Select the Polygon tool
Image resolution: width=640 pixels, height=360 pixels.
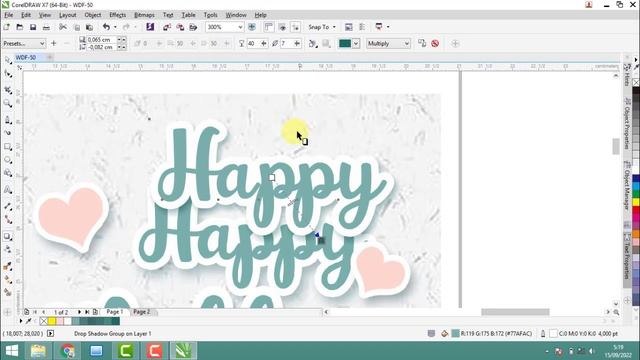coord(7,173)
